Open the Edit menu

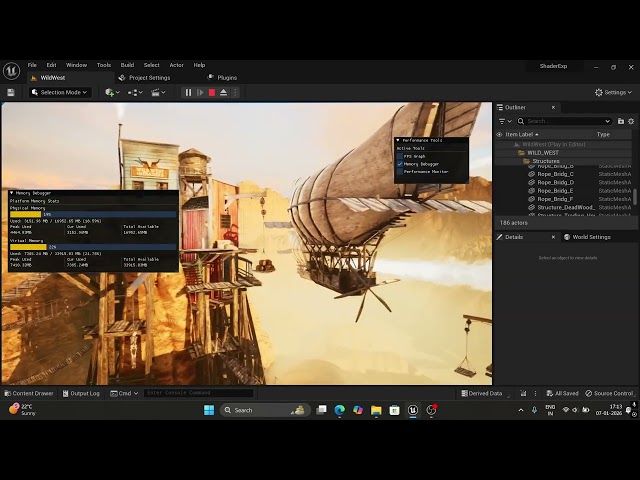tap(51, 65)
